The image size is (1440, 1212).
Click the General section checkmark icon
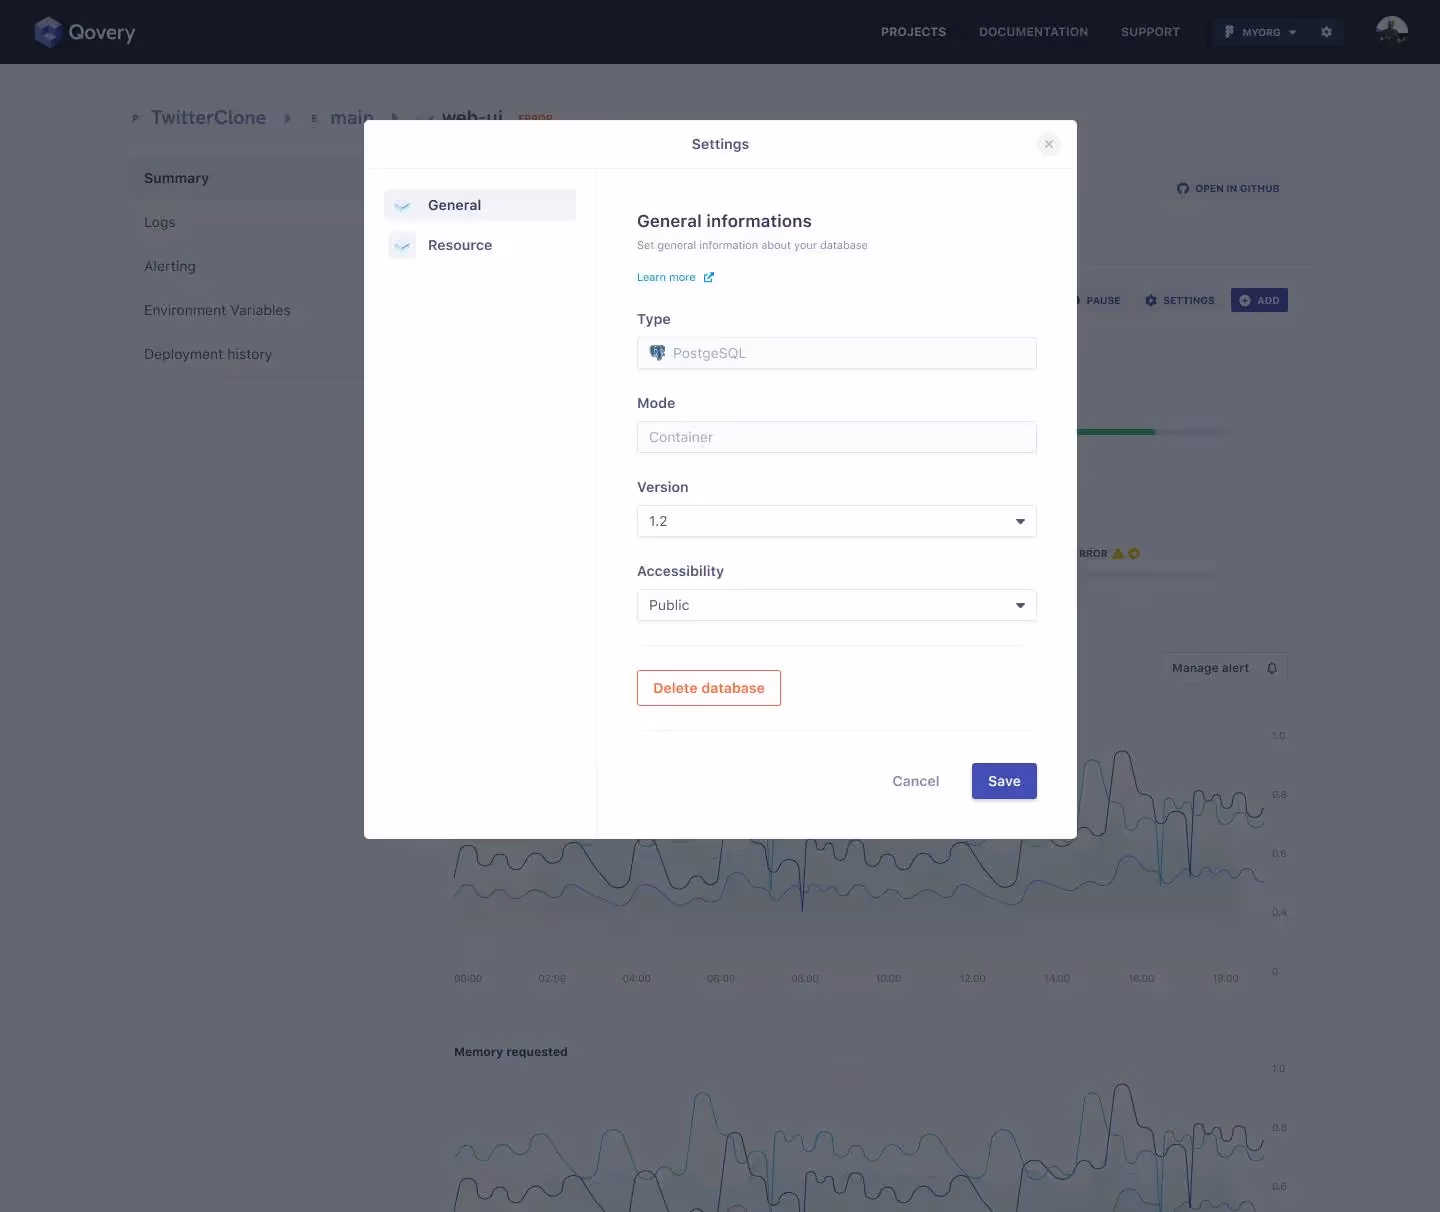(x=402, y=206)
